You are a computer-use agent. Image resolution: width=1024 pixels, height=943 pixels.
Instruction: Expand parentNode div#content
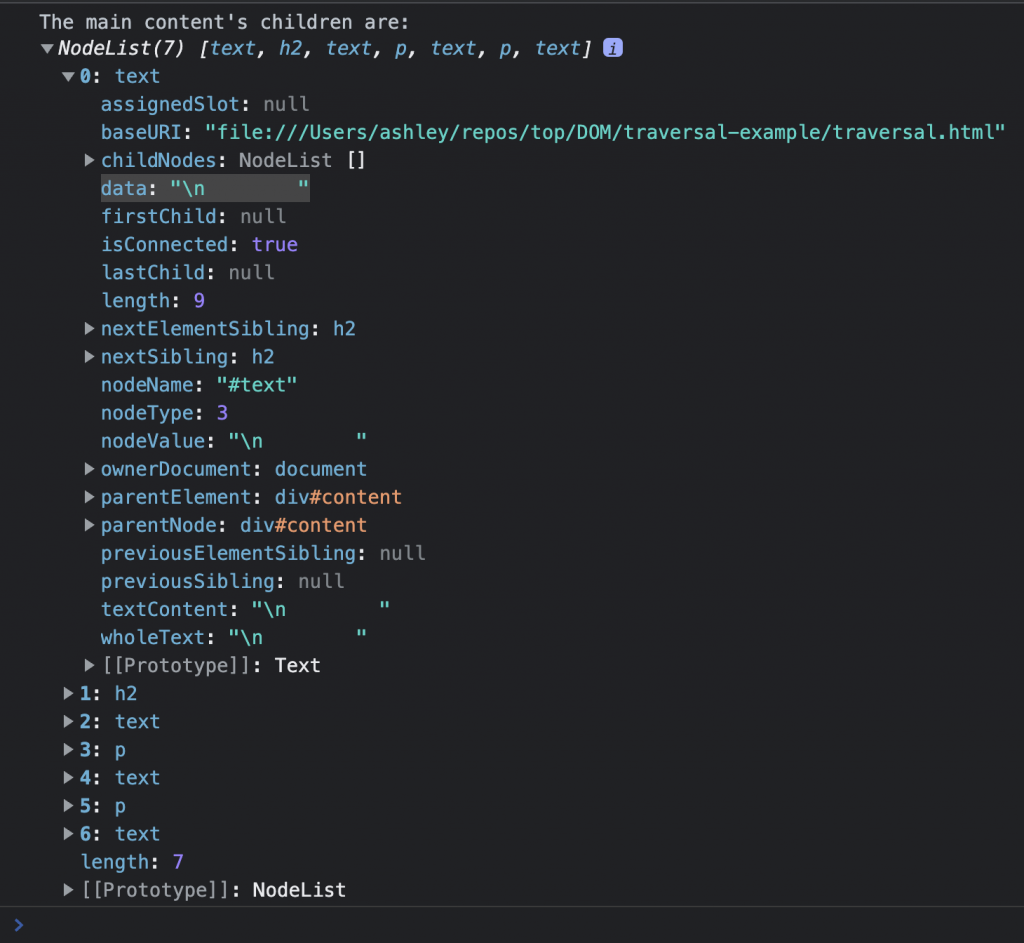(90, 525)
